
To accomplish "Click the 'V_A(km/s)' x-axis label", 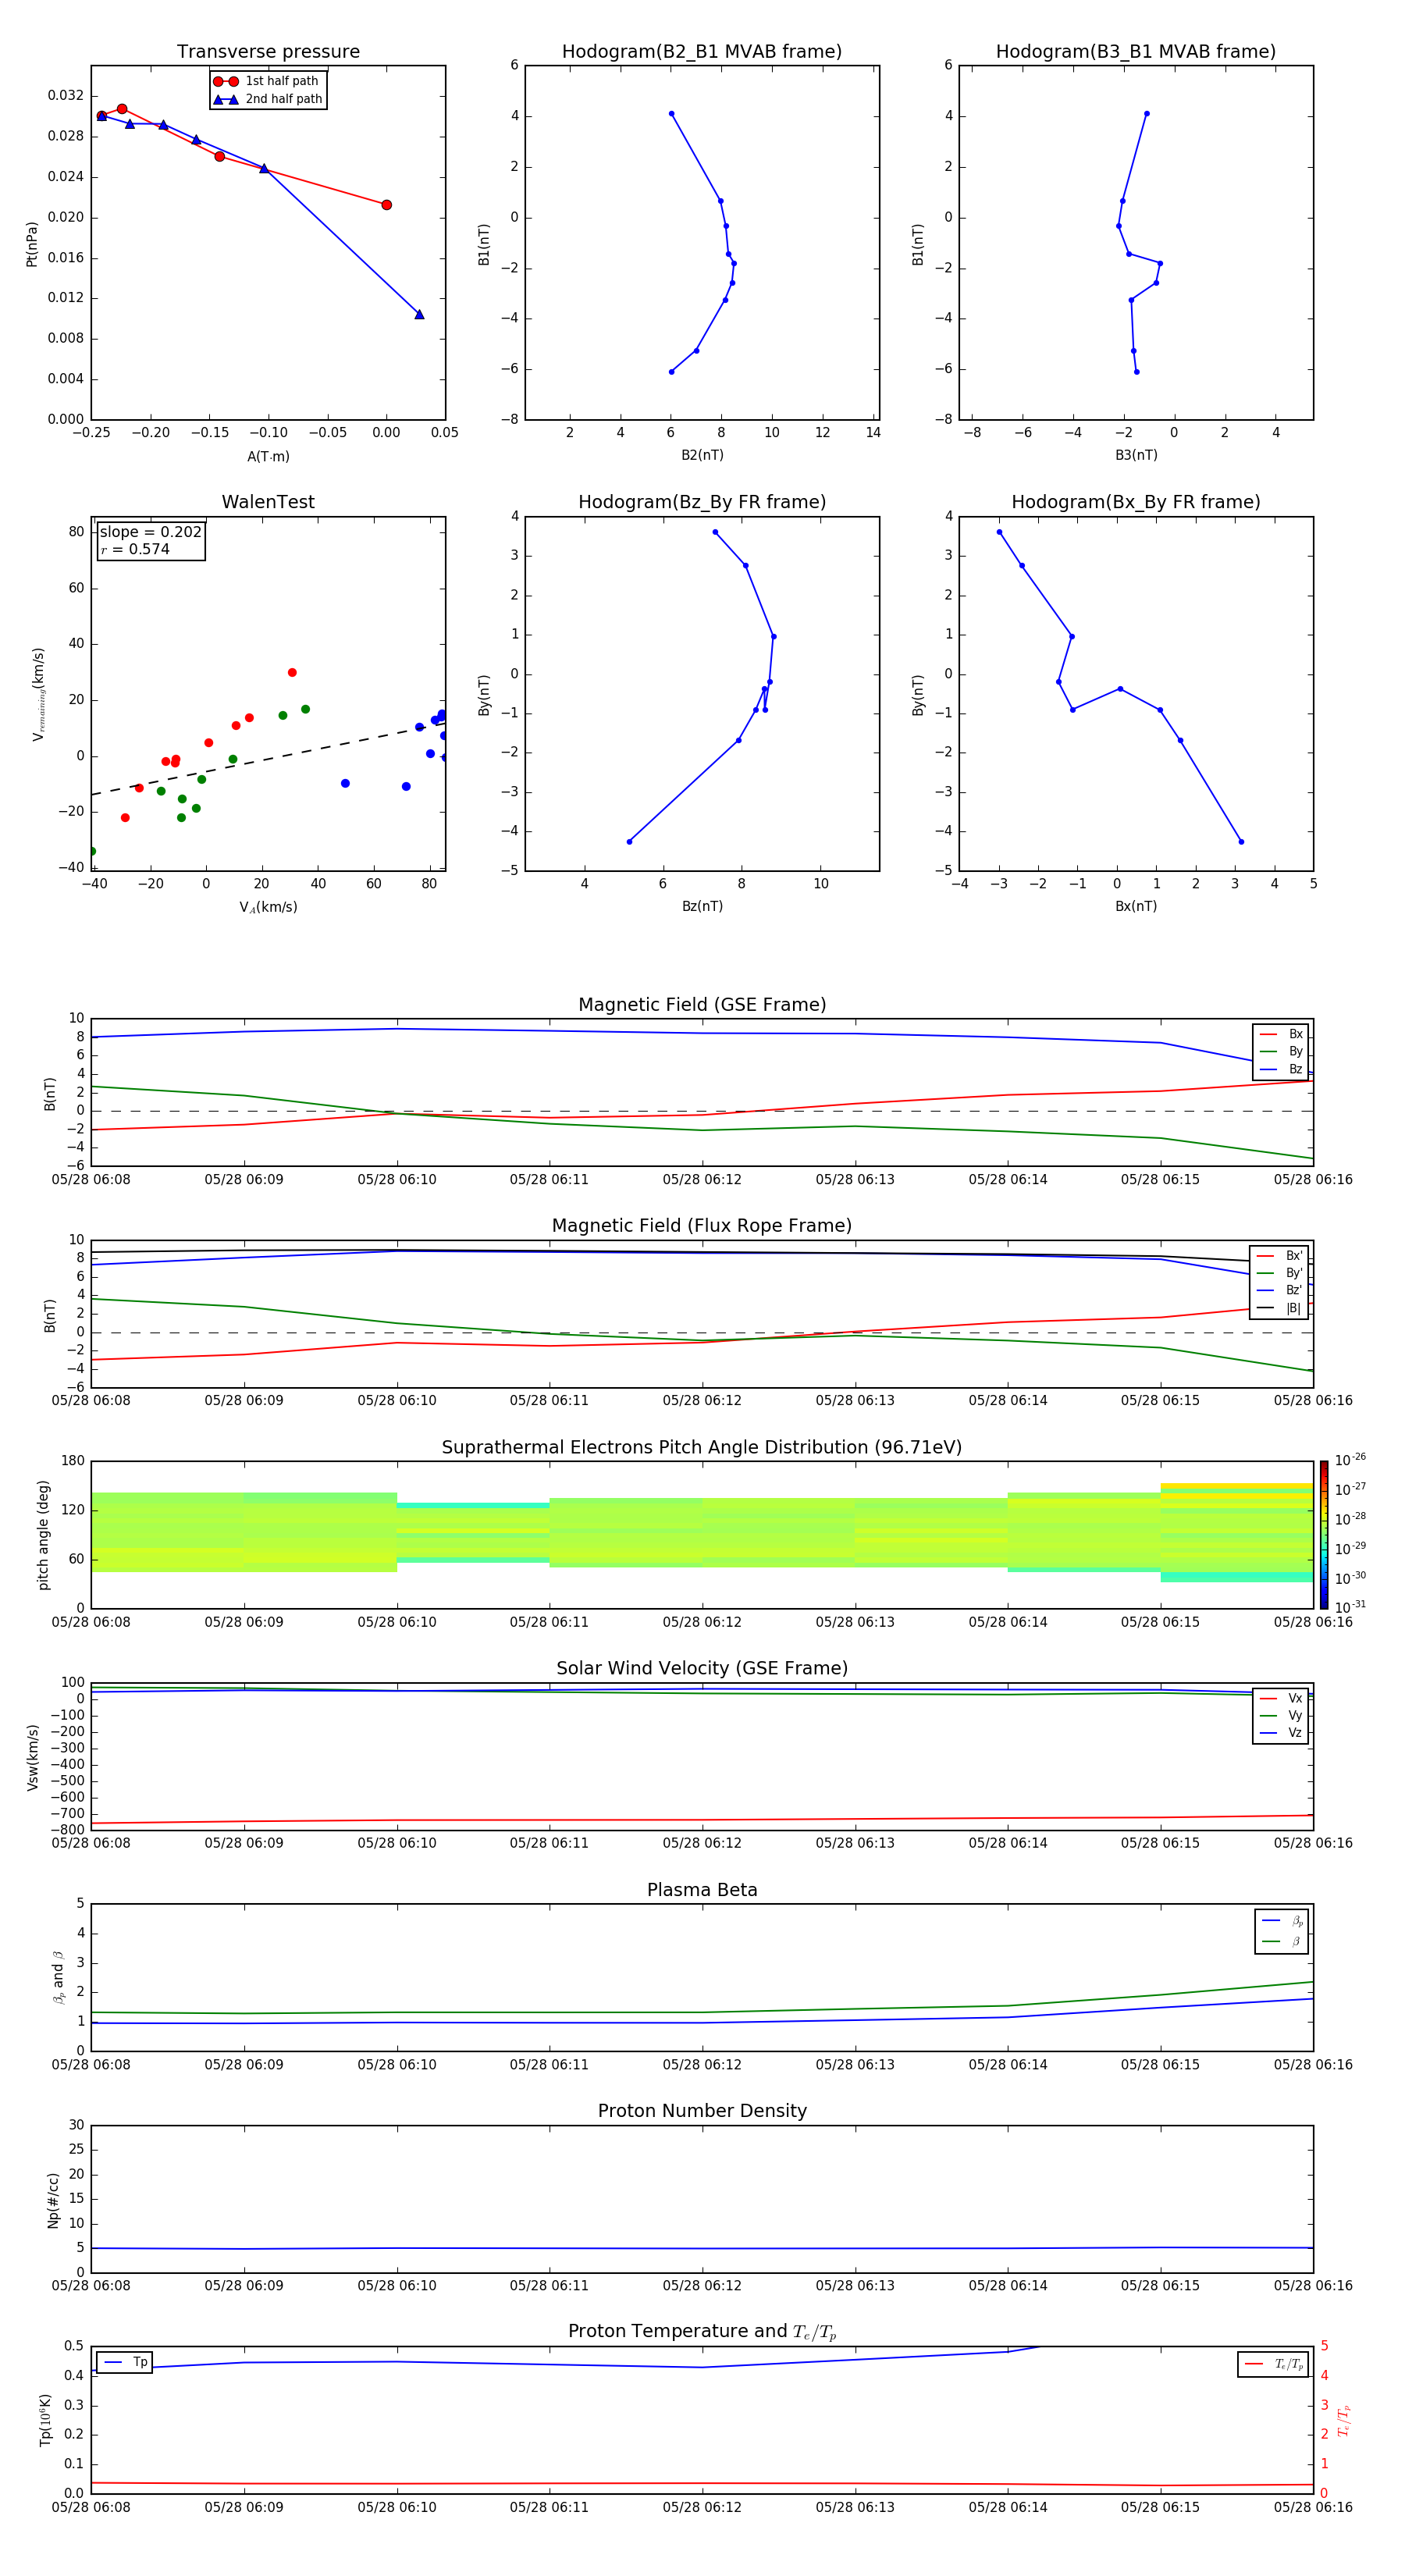I will [268, 907].
